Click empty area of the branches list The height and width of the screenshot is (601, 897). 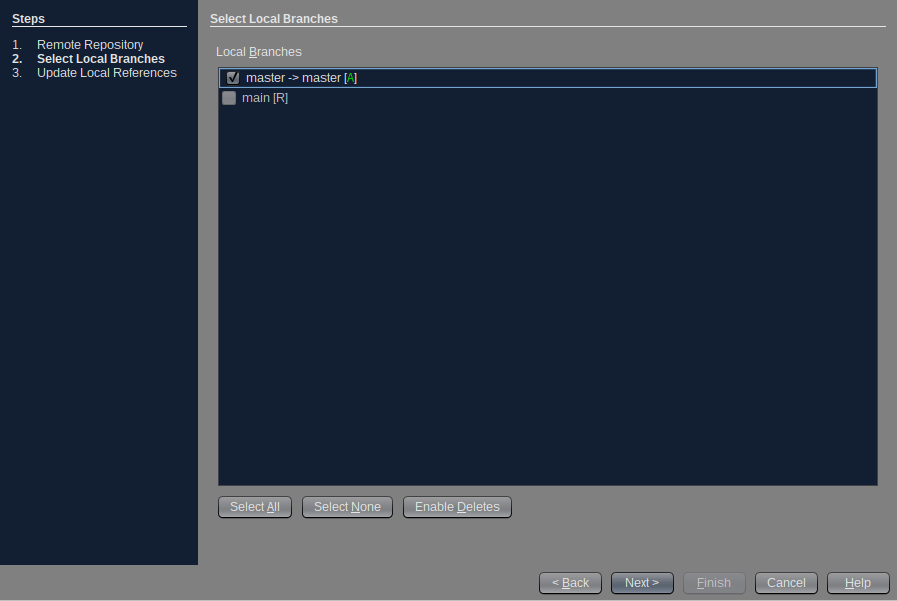[x=547, y=300]
